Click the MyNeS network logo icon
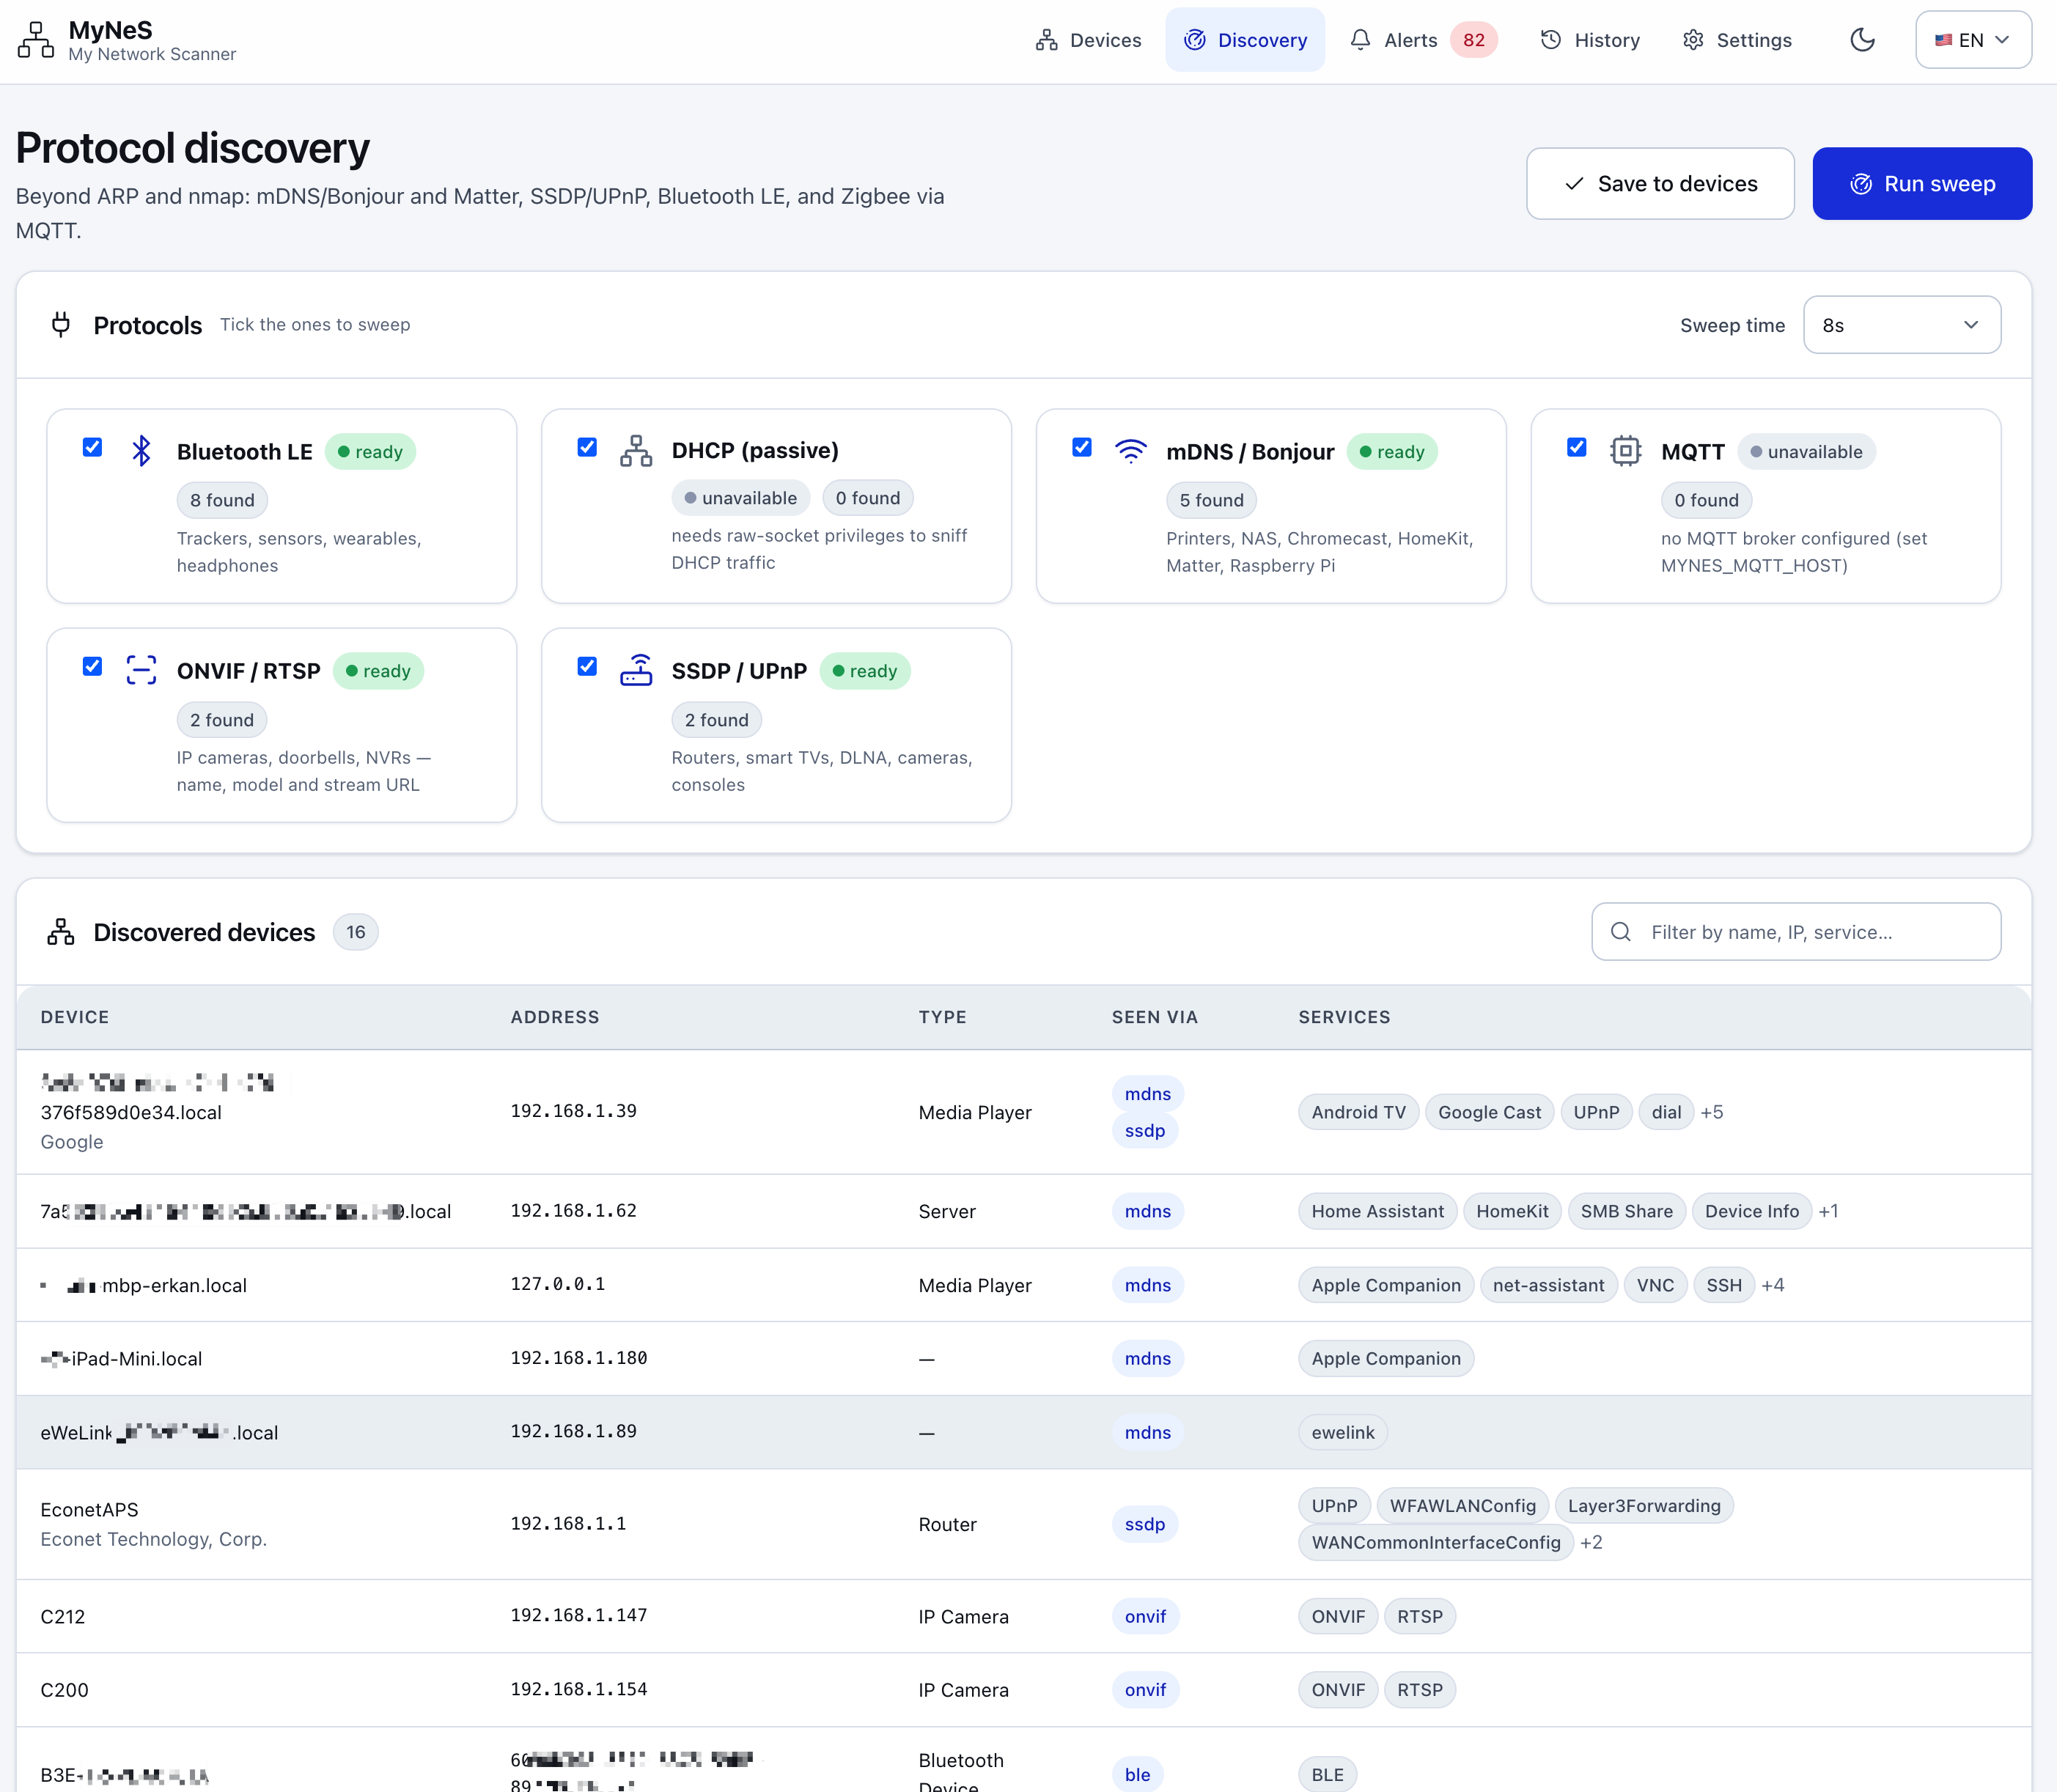This screenshot has width=2057, height=1792. click(x=36, y=40)
